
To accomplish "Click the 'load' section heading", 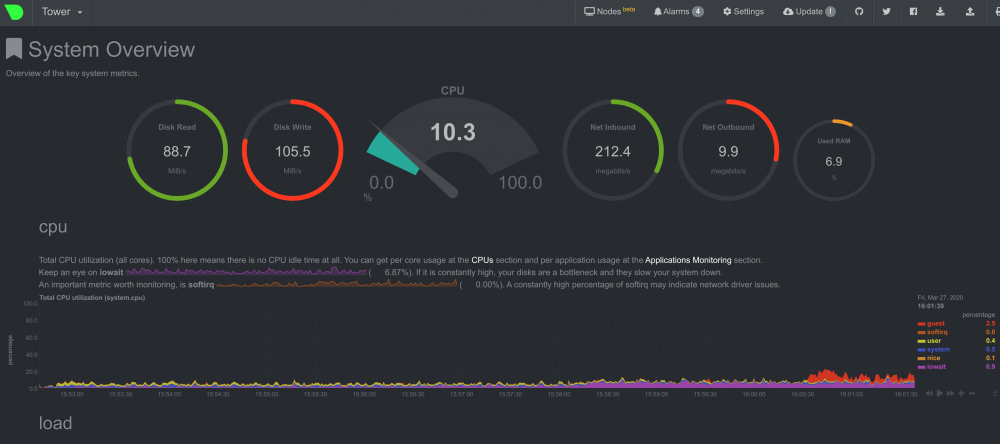I will 55,422.
